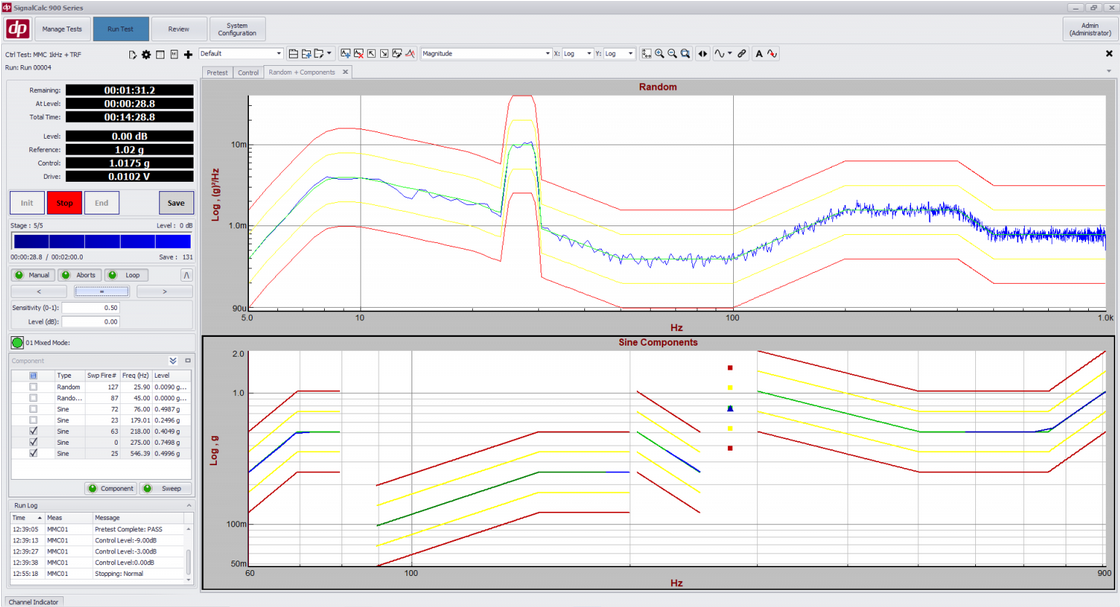Click the bold A text annotation icon
Viewport: 1120px width, 607px height.
pyautogui.click(x=759, y=54)
